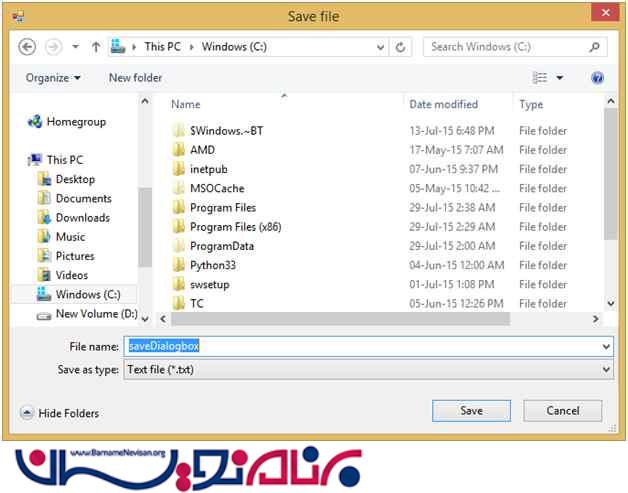628x493 pixels.
Task: Sort files by Name column header
Action: point(185,104)
